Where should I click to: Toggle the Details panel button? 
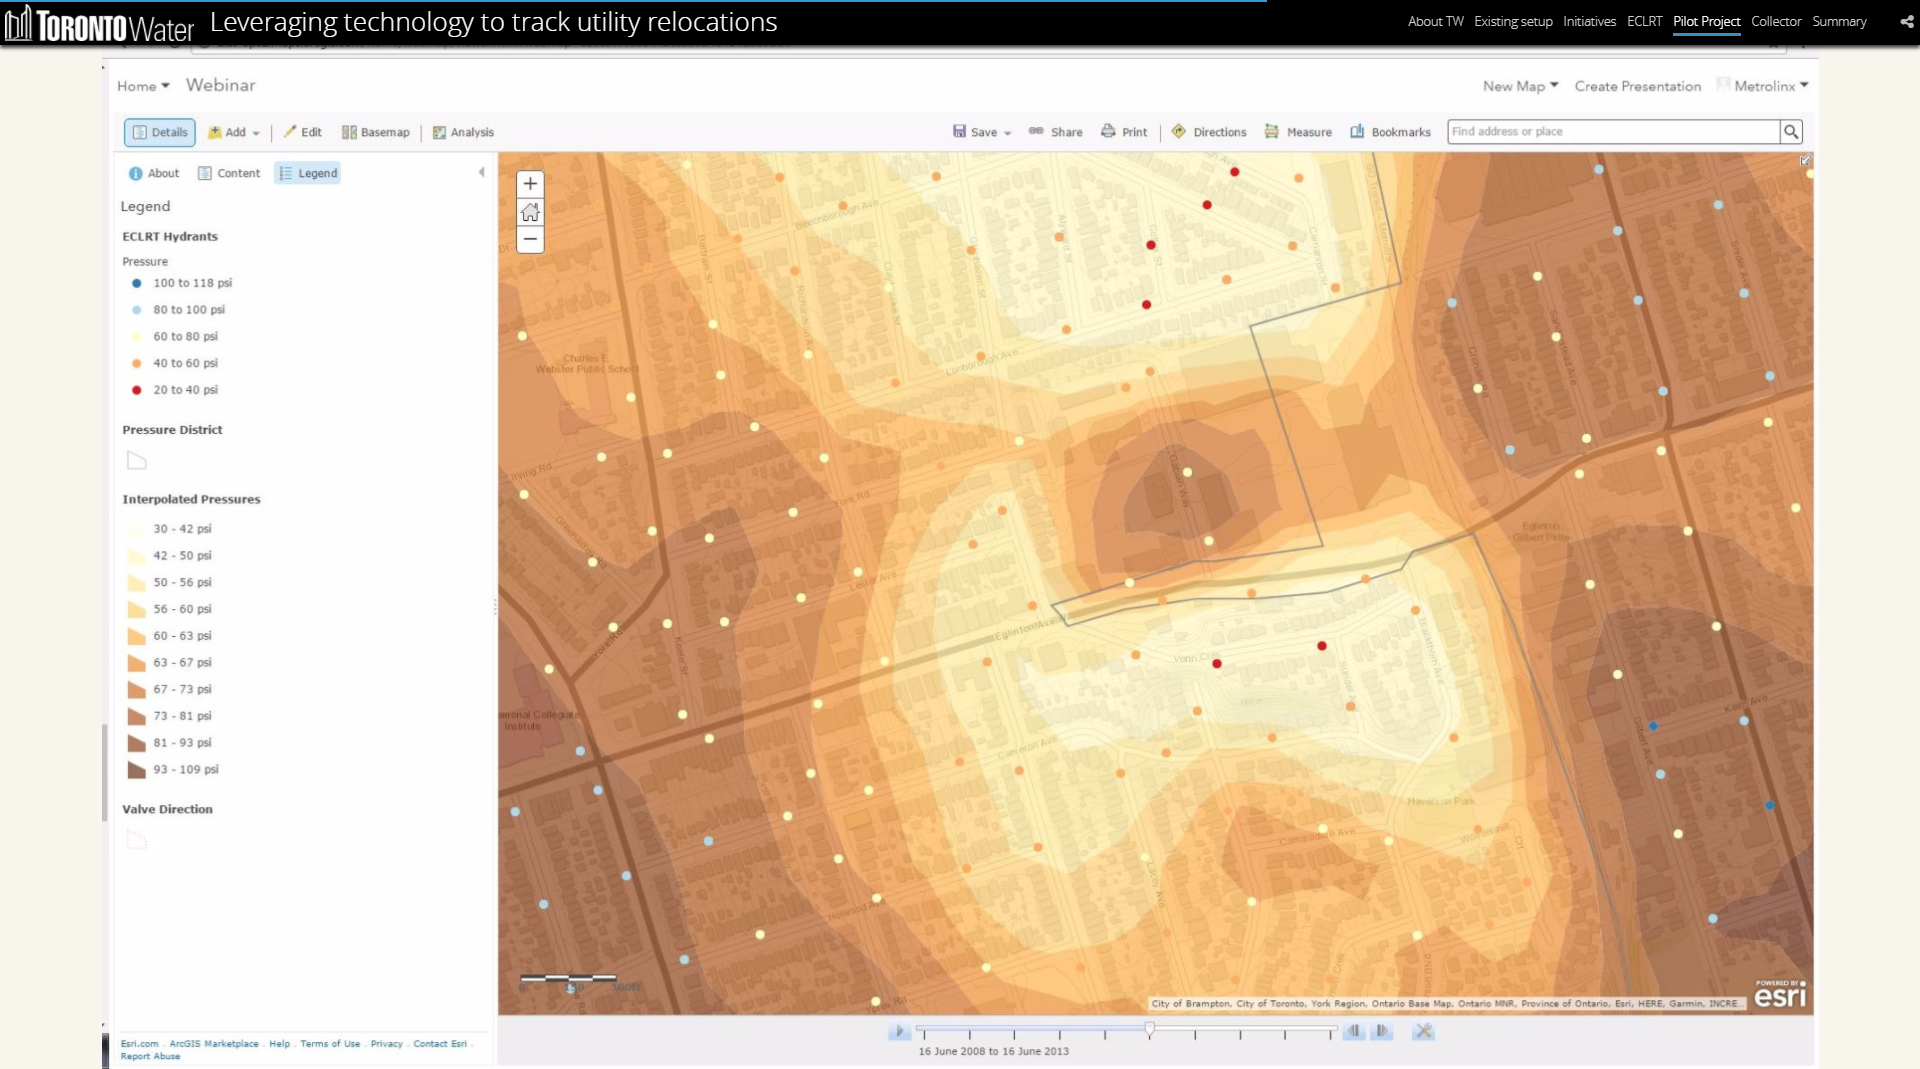[160, 132]
